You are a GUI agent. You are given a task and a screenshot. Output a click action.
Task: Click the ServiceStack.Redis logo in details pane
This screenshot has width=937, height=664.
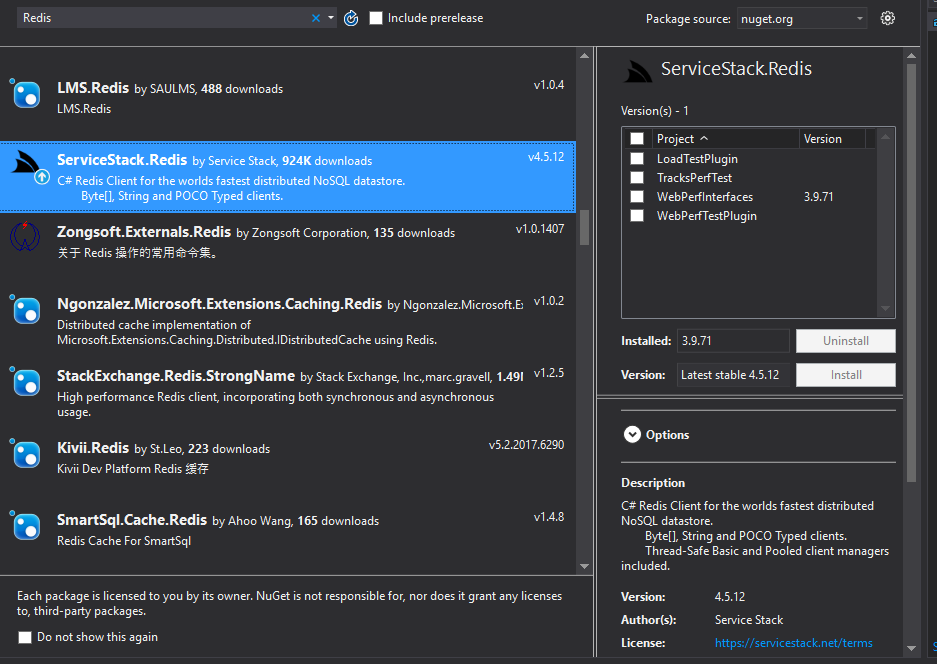638,71
